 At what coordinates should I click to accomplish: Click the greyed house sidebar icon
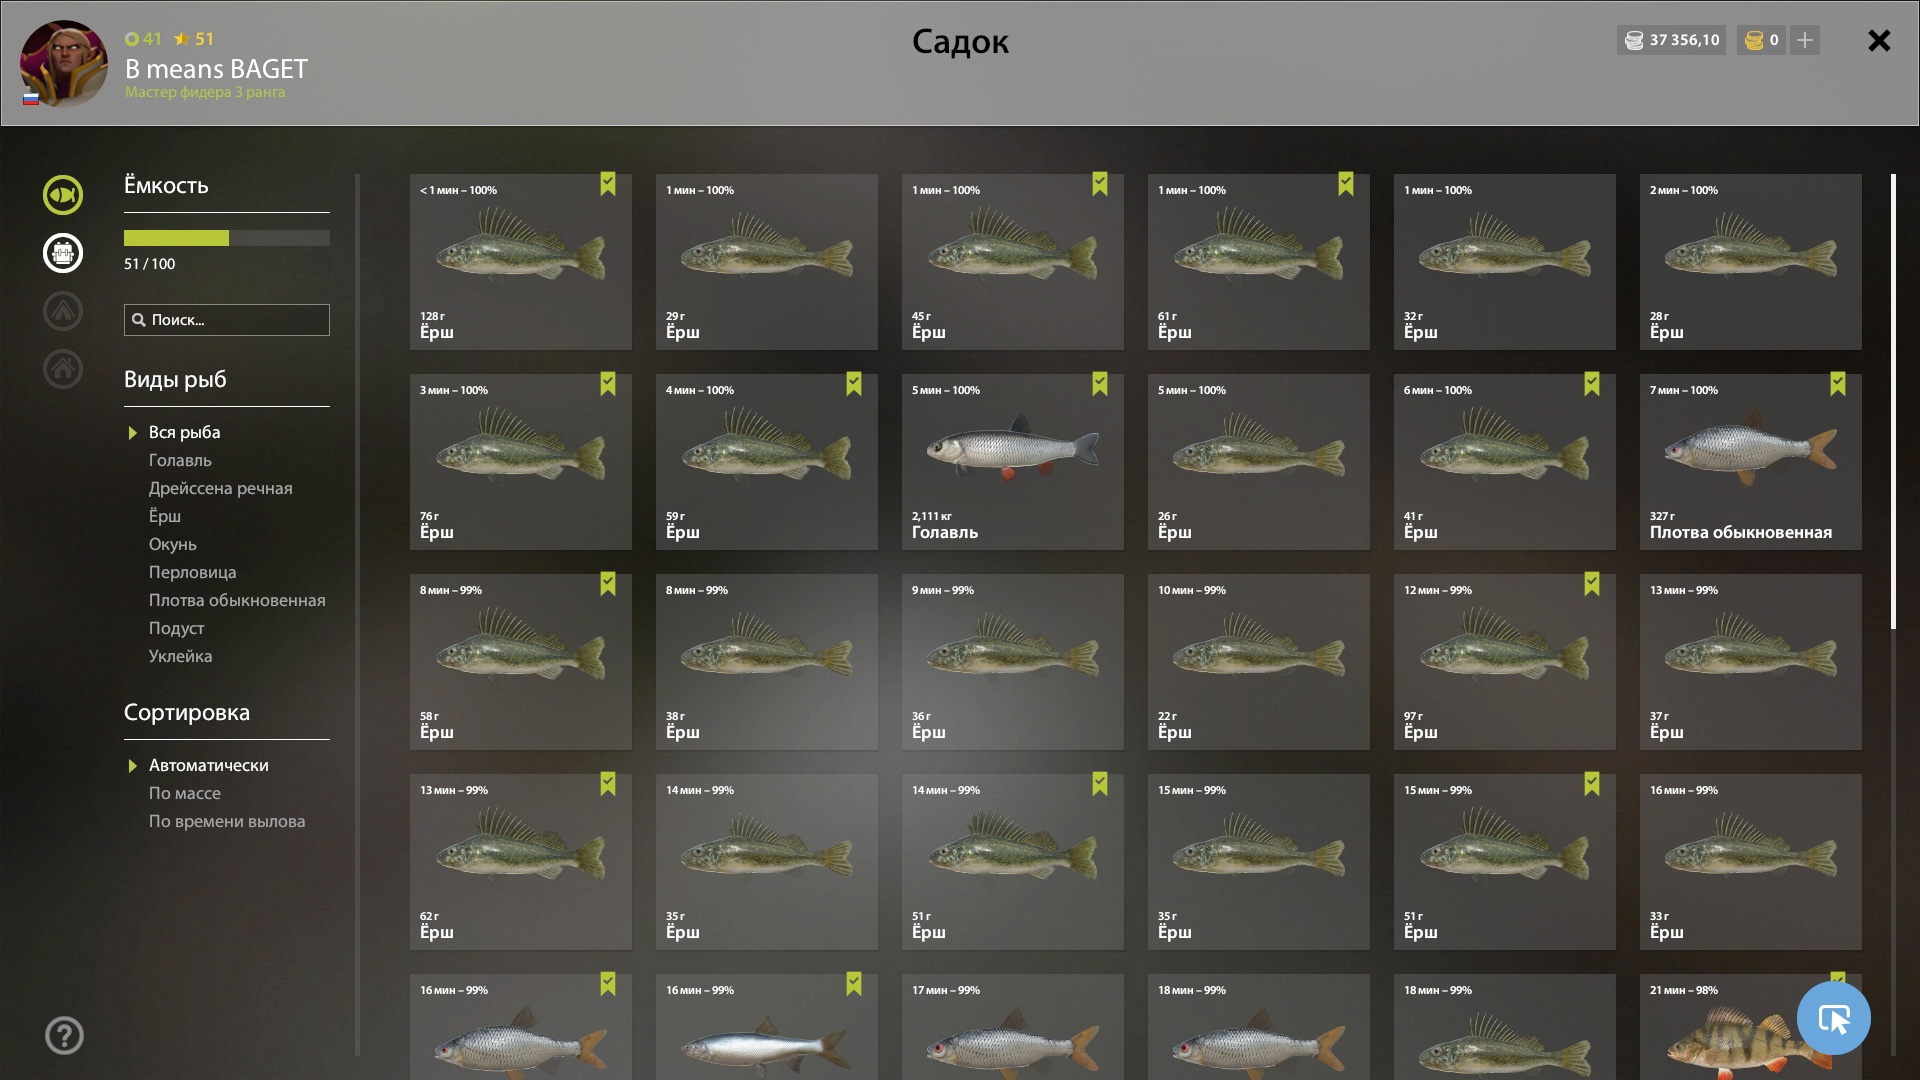[63, 369]
